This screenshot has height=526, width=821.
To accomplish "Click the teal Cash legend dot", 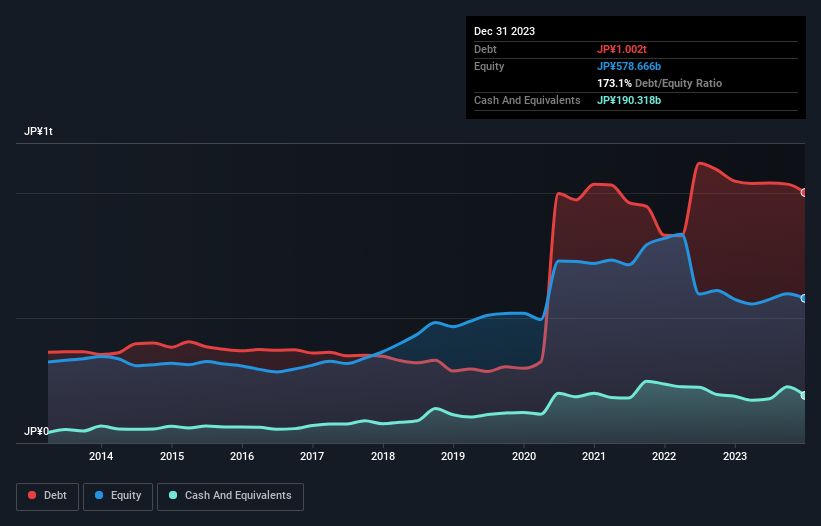I will pyautogui.click(x=173, y=495).
